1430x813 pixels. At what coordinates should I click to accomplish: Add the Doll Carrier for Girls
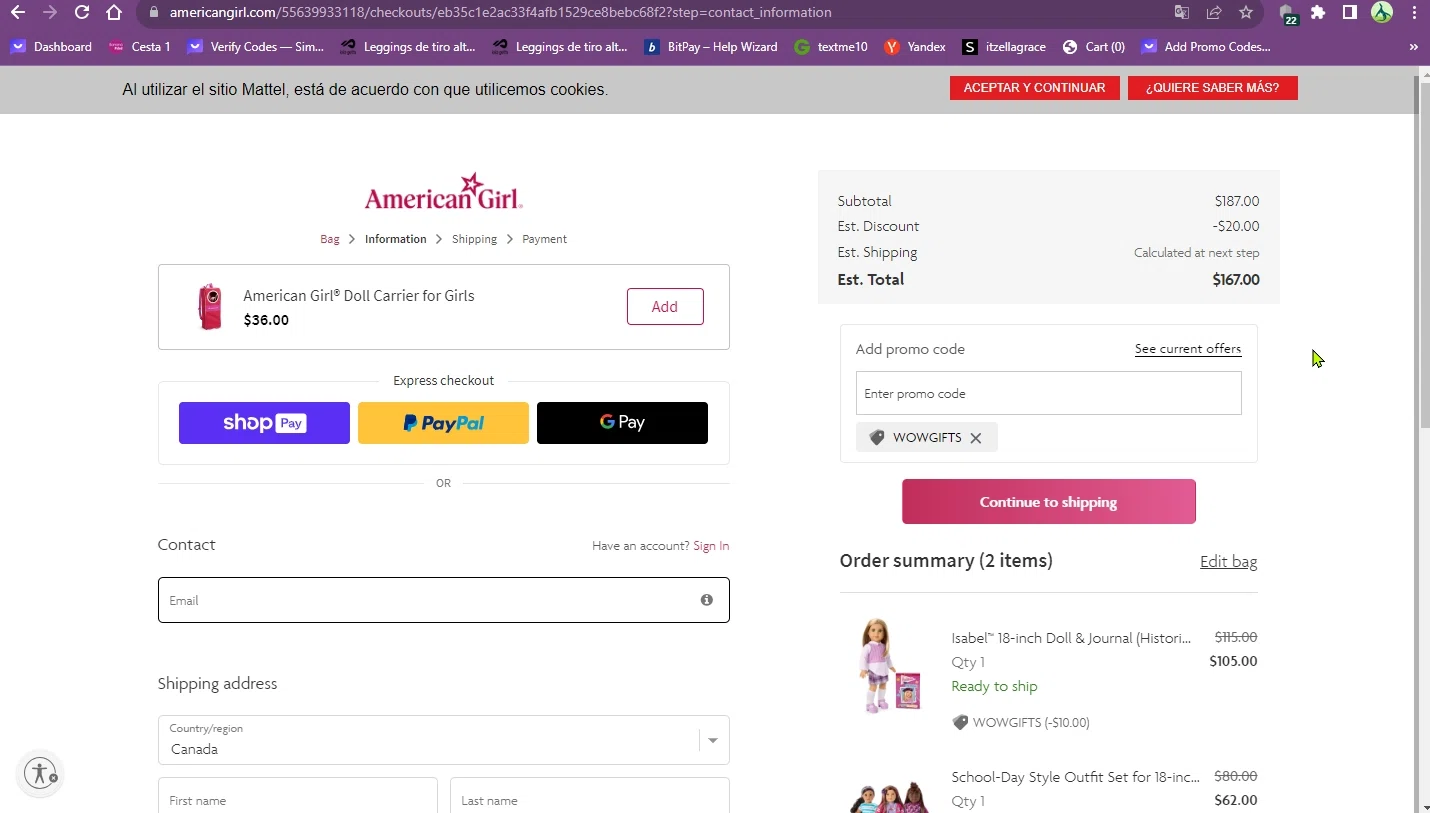(665, 307)
